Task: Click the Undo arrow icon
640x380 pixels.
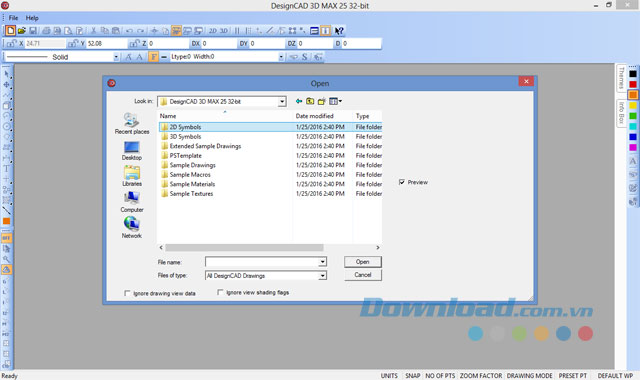Action: (129, 31)
